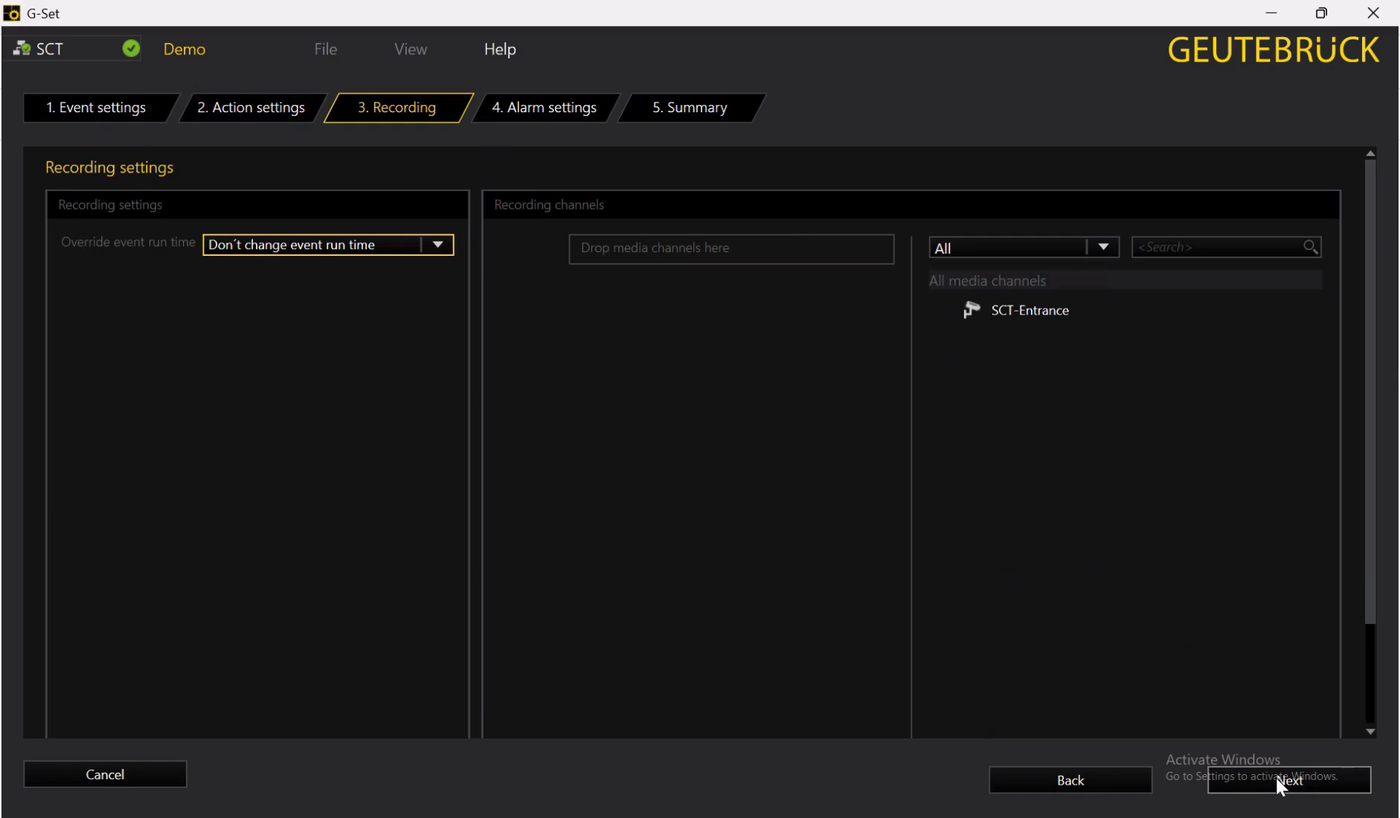The height and width of the screenshot is (818, 1400).
Task: Go to the 2. Action settings tab
Action: tap(251, 108)
